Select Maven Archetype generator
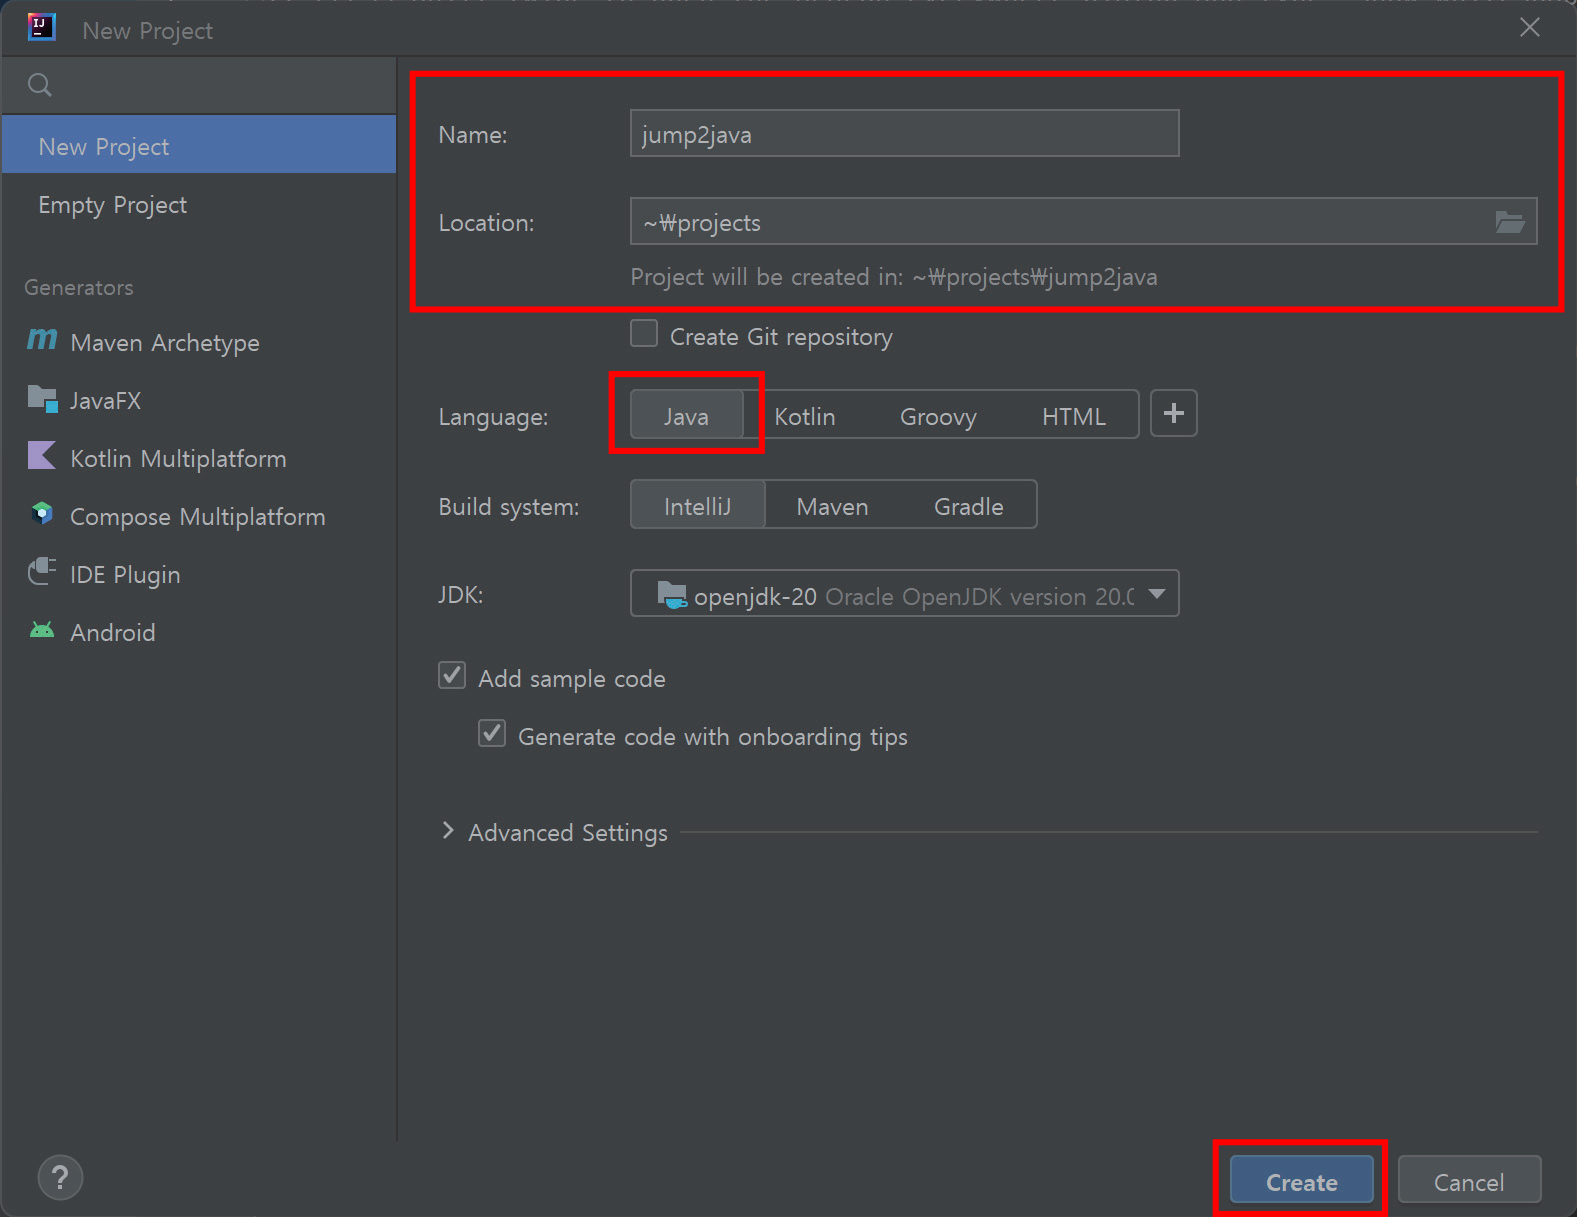Viewport: 1577px width, 1217px height. coord(199,341)
